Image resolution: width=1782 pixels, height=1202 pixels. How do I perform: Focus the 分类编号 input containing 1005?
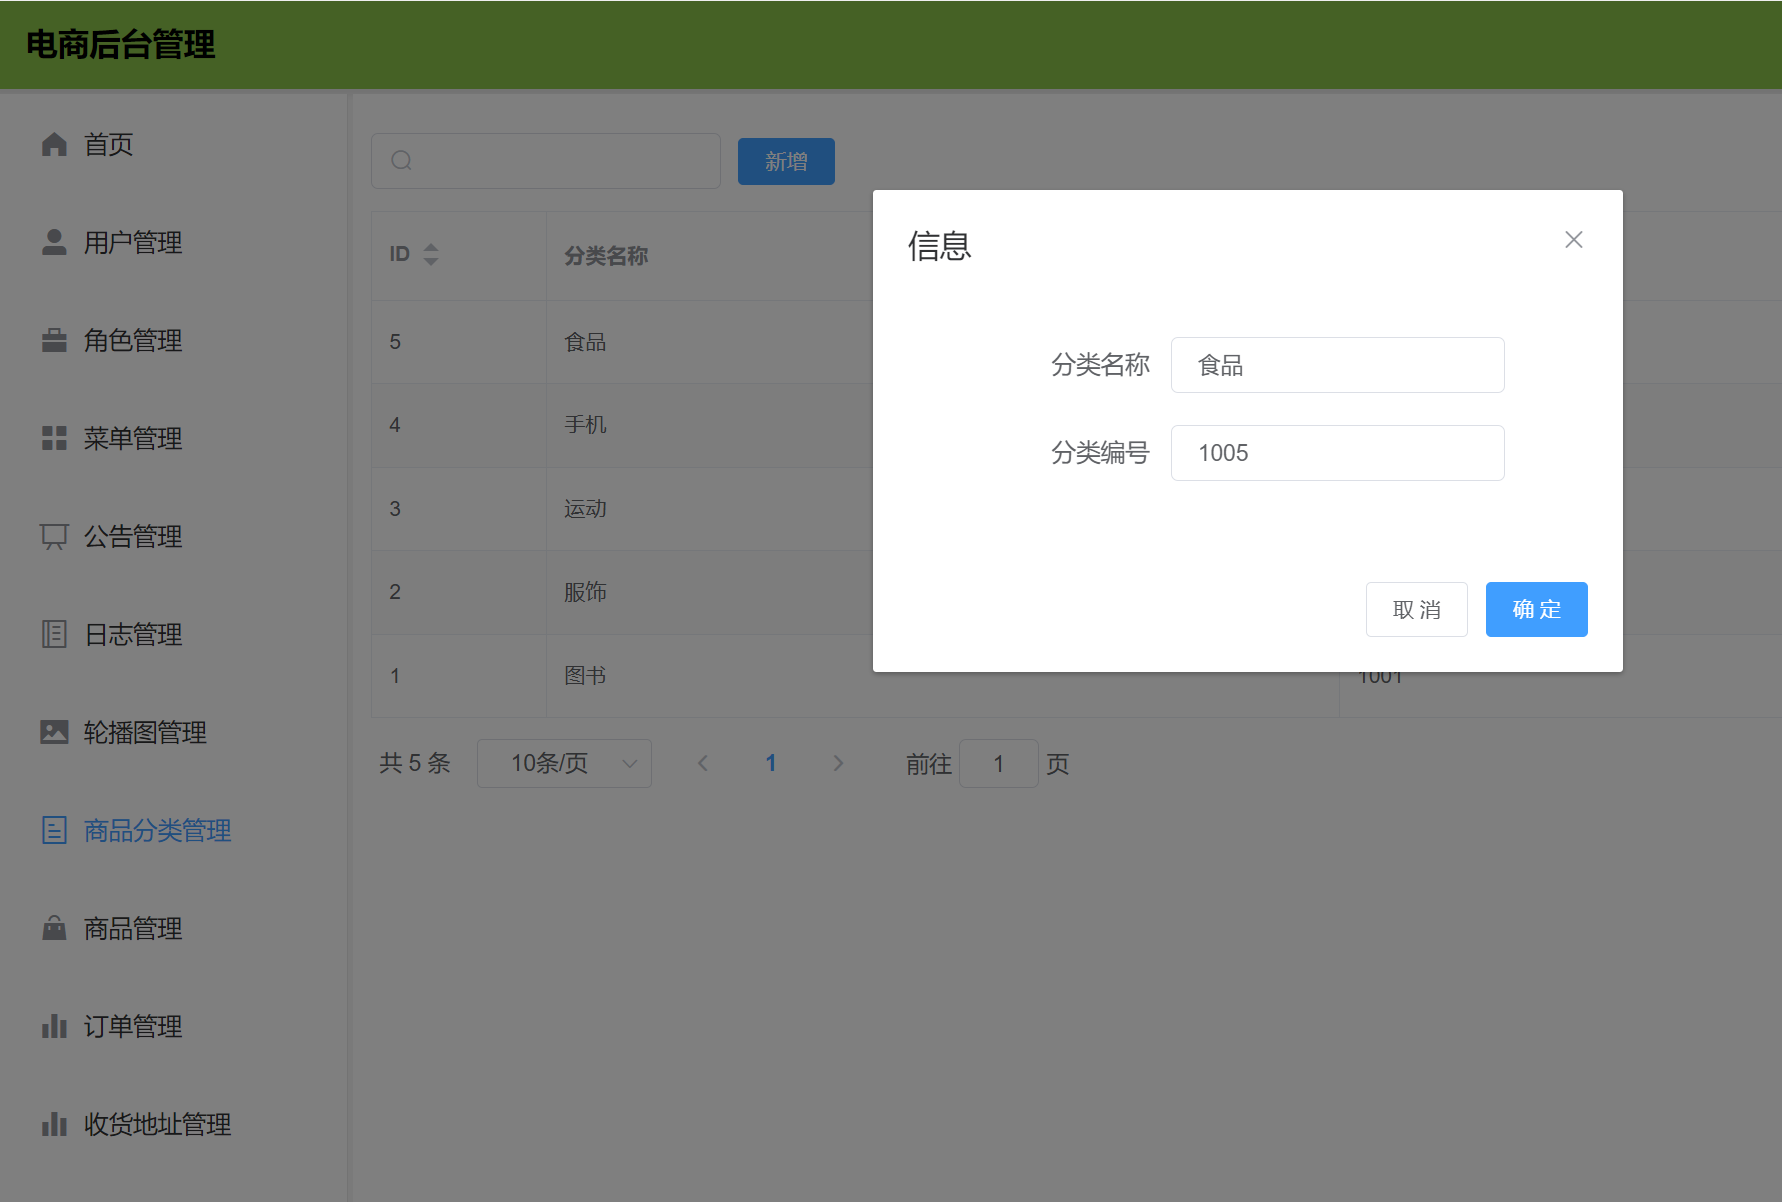(x=1338, y=453)
